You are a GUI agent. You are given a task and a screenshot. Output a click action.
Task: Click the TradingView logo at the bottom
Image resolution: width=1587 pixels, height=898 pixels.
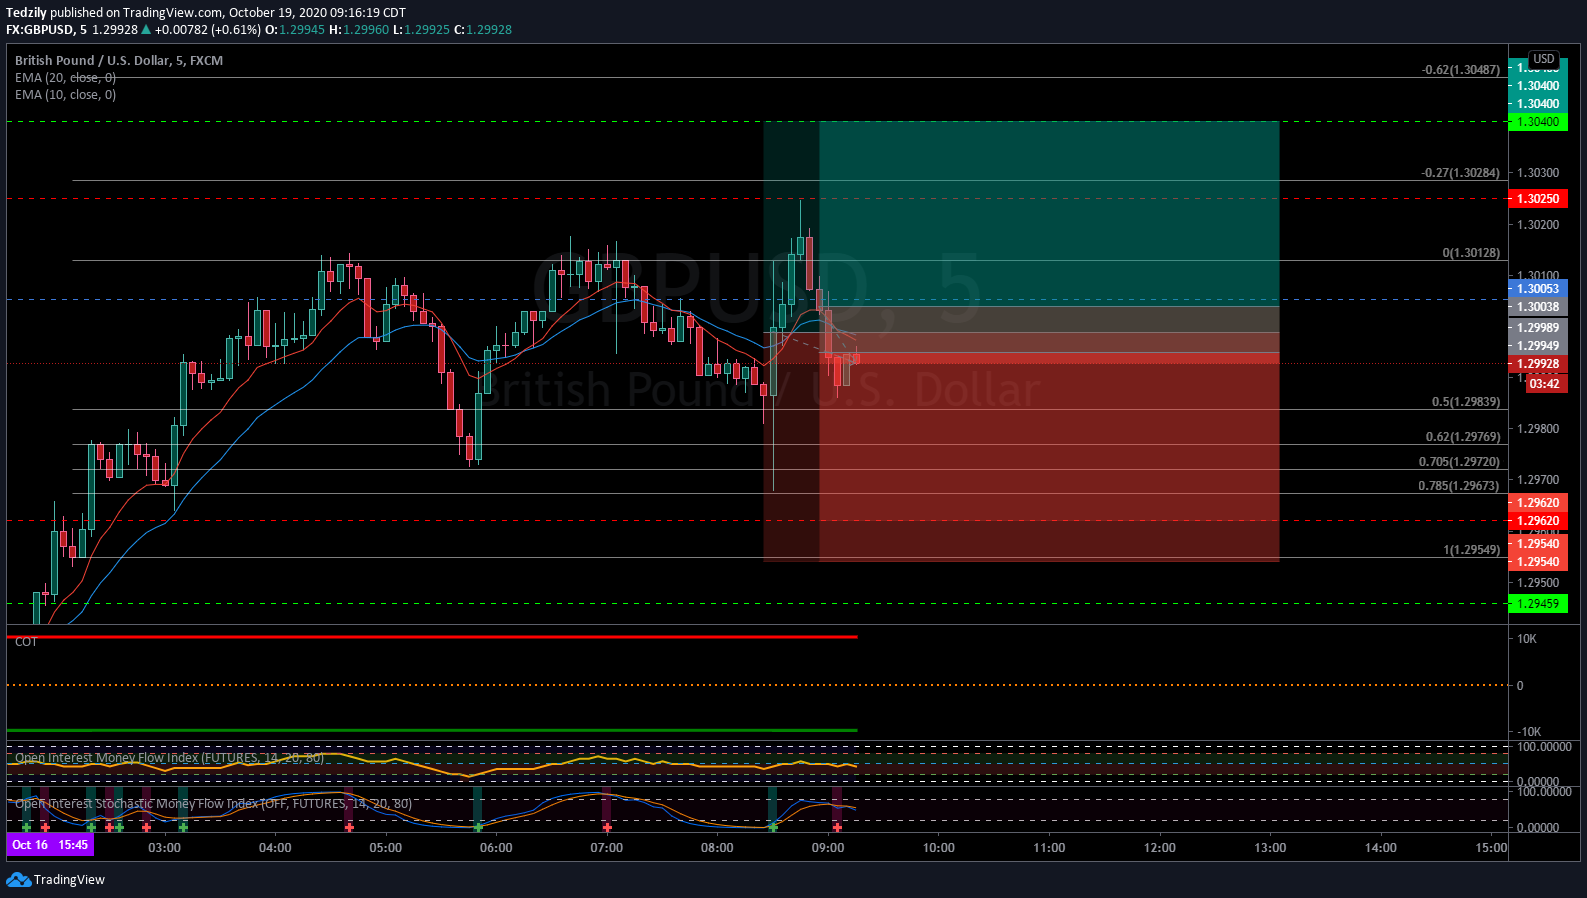(55, 880)
